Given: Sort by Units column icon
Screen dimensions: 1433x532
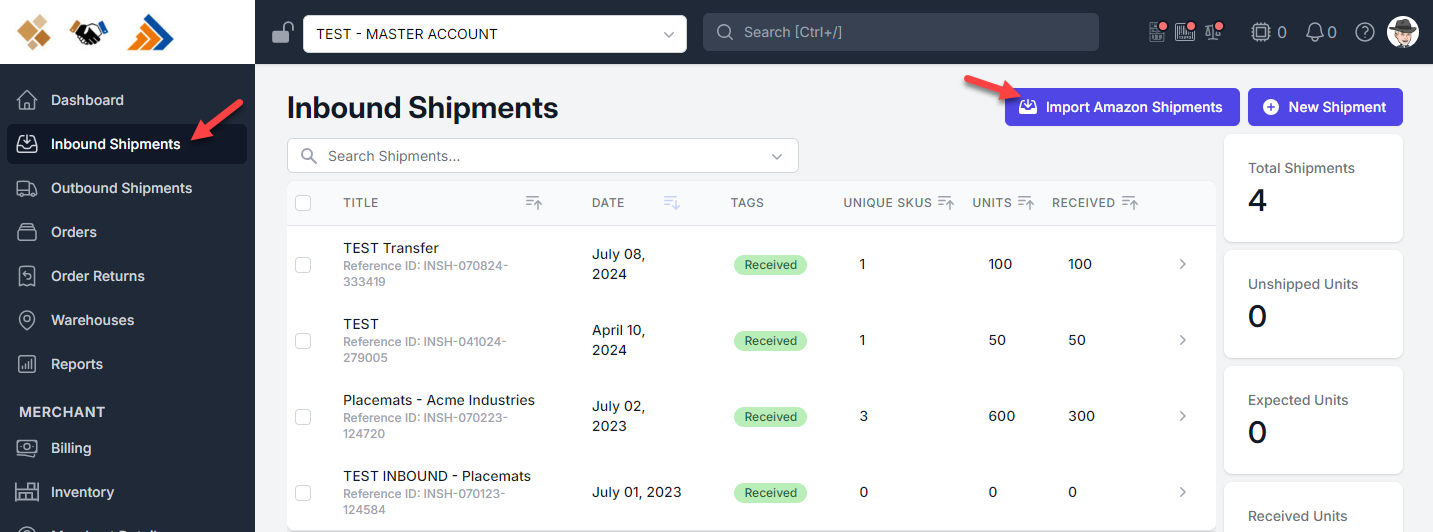Looking at the screenshot, I should (1026, 203).
